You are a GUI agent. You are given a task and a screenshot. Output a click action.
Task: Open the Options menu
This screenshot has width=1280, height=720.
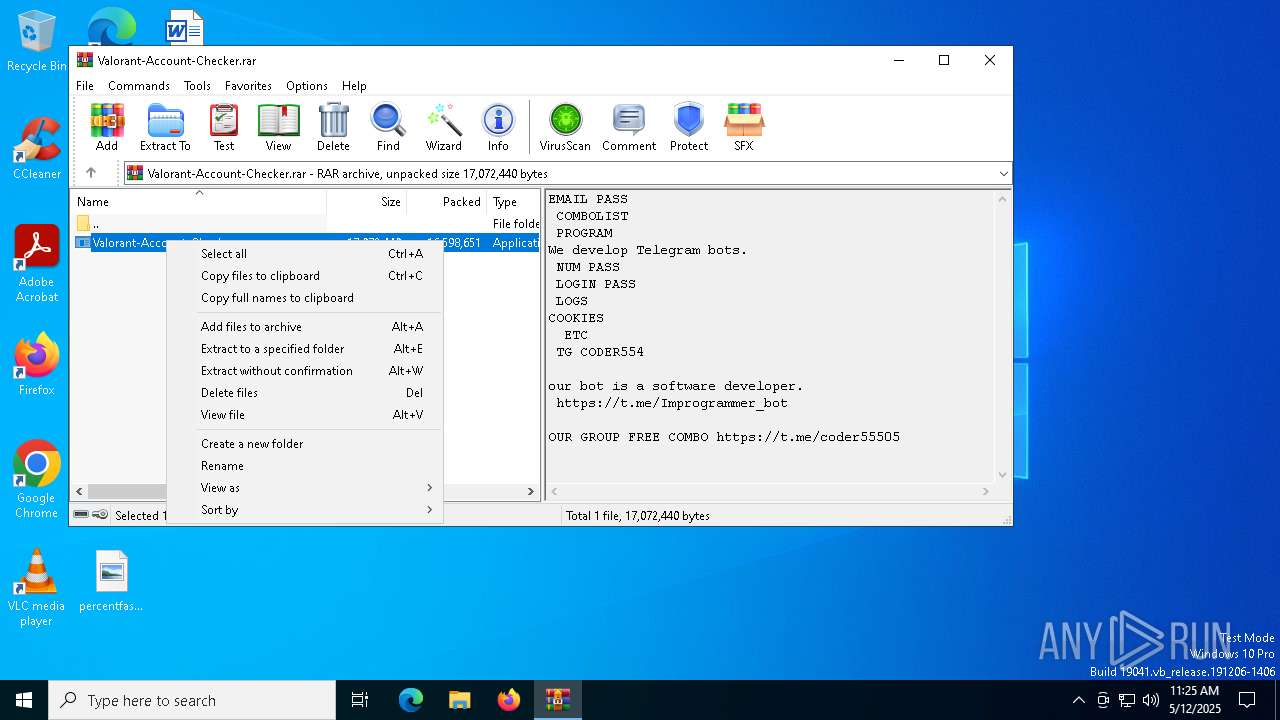tap(307, 86)
